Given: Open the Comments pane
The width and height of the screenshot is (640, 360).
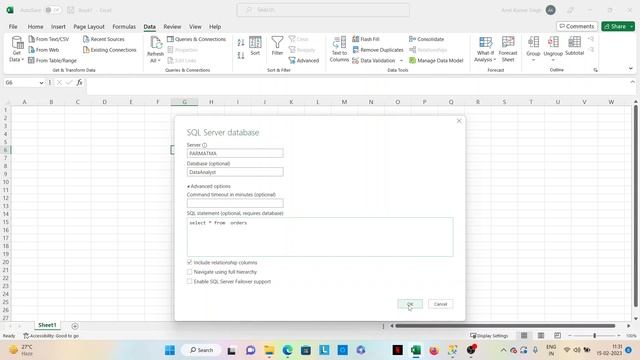Looking at the screenshot, I should 577,26.
